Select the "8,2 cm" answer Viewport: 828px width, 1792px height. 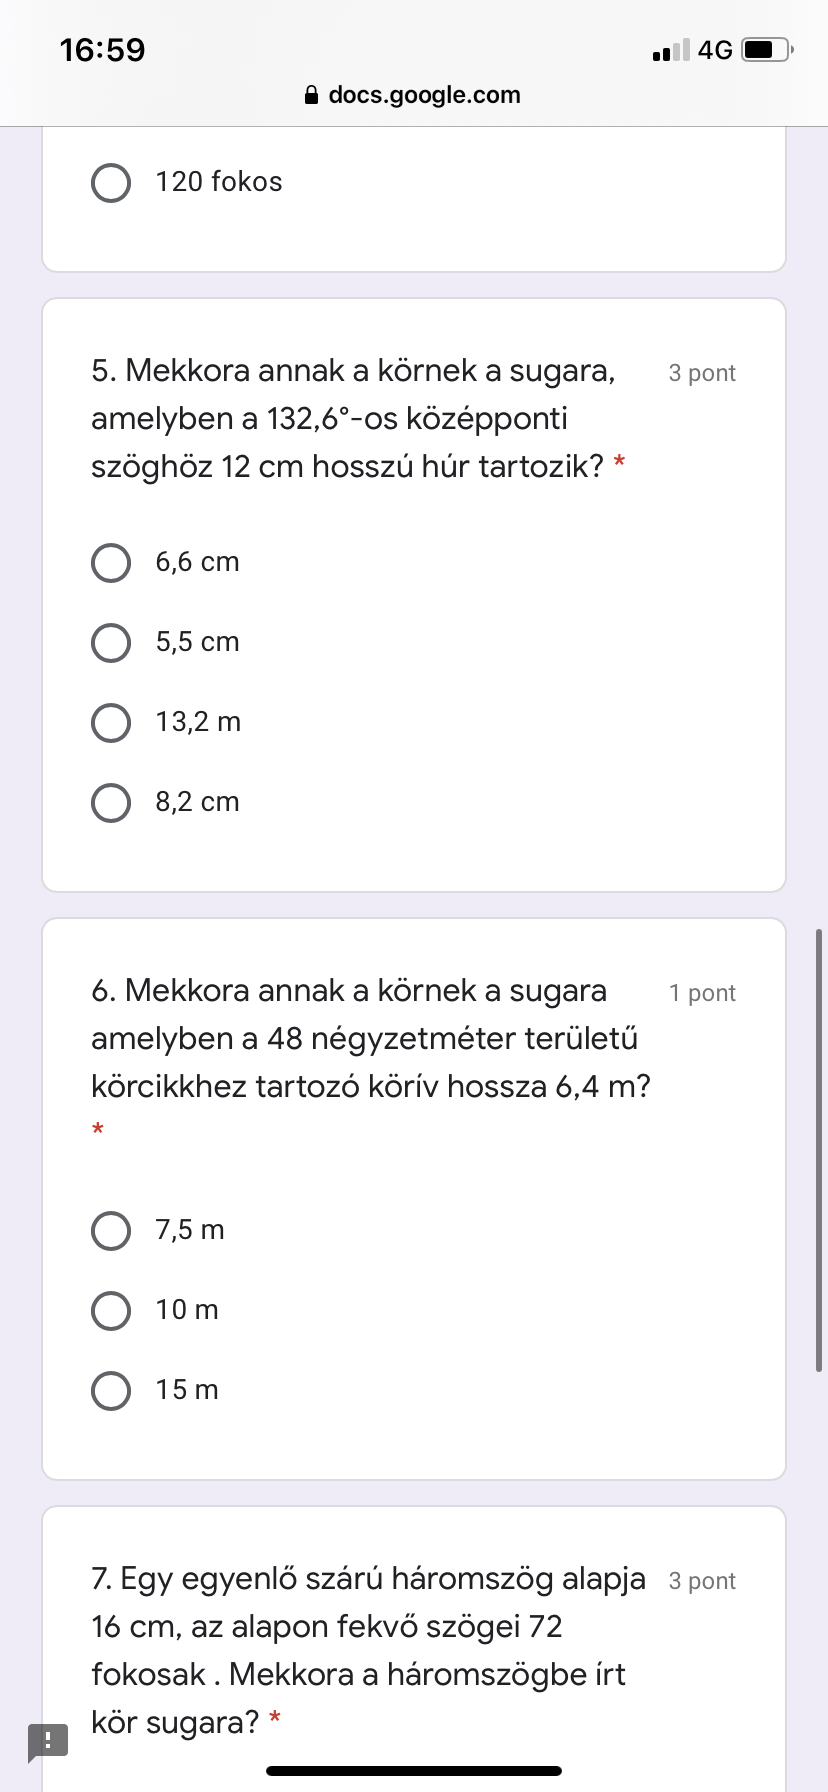(111, 803)
